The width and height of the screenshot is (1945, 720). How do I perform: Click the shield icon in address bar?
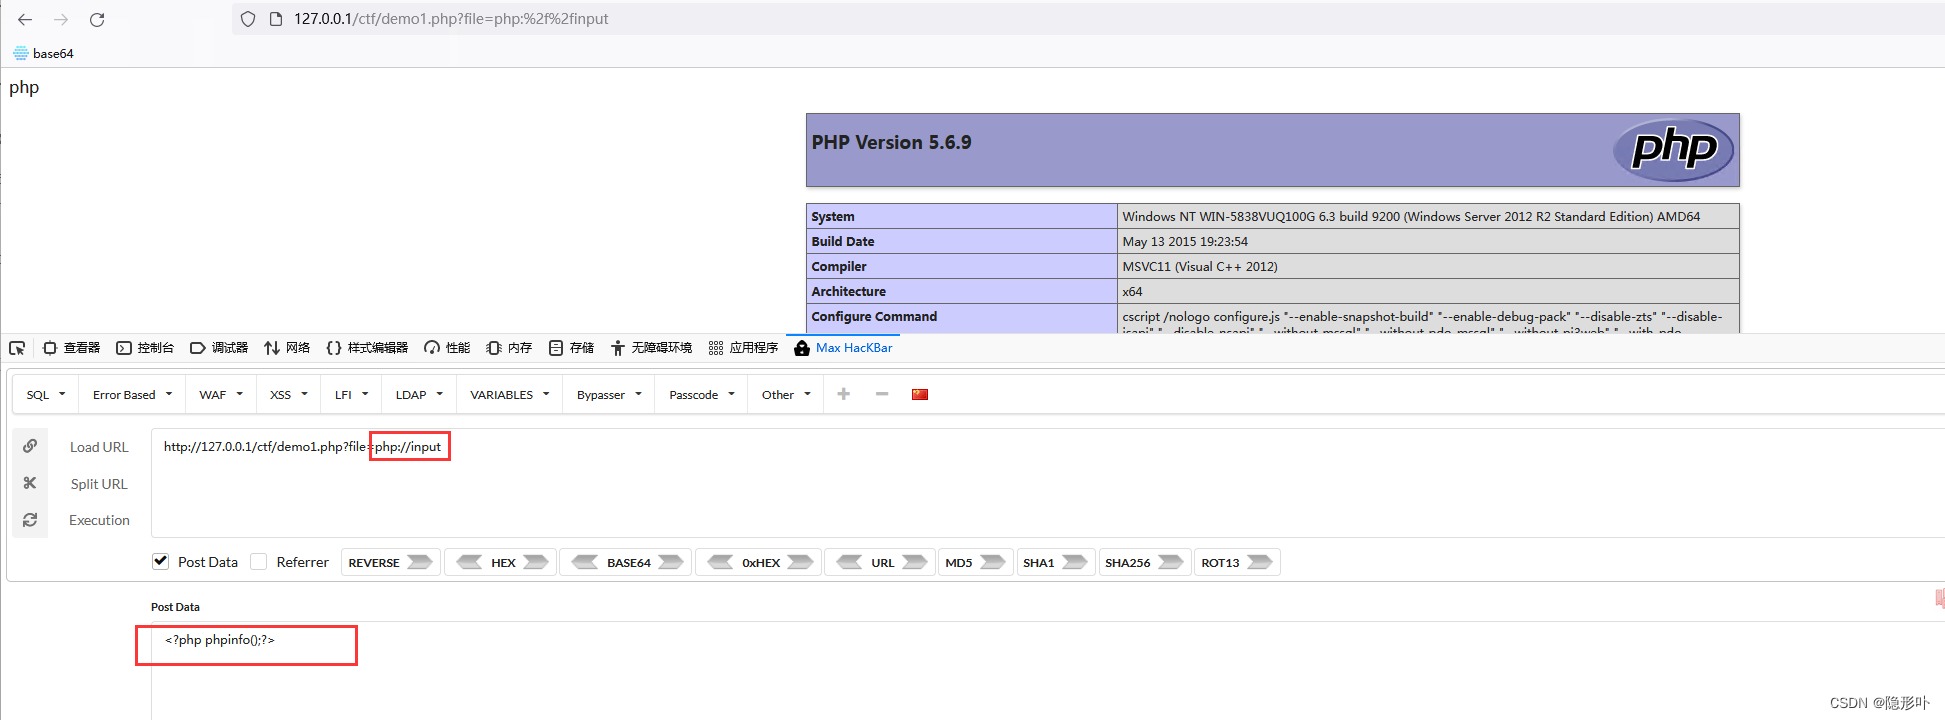248,19
